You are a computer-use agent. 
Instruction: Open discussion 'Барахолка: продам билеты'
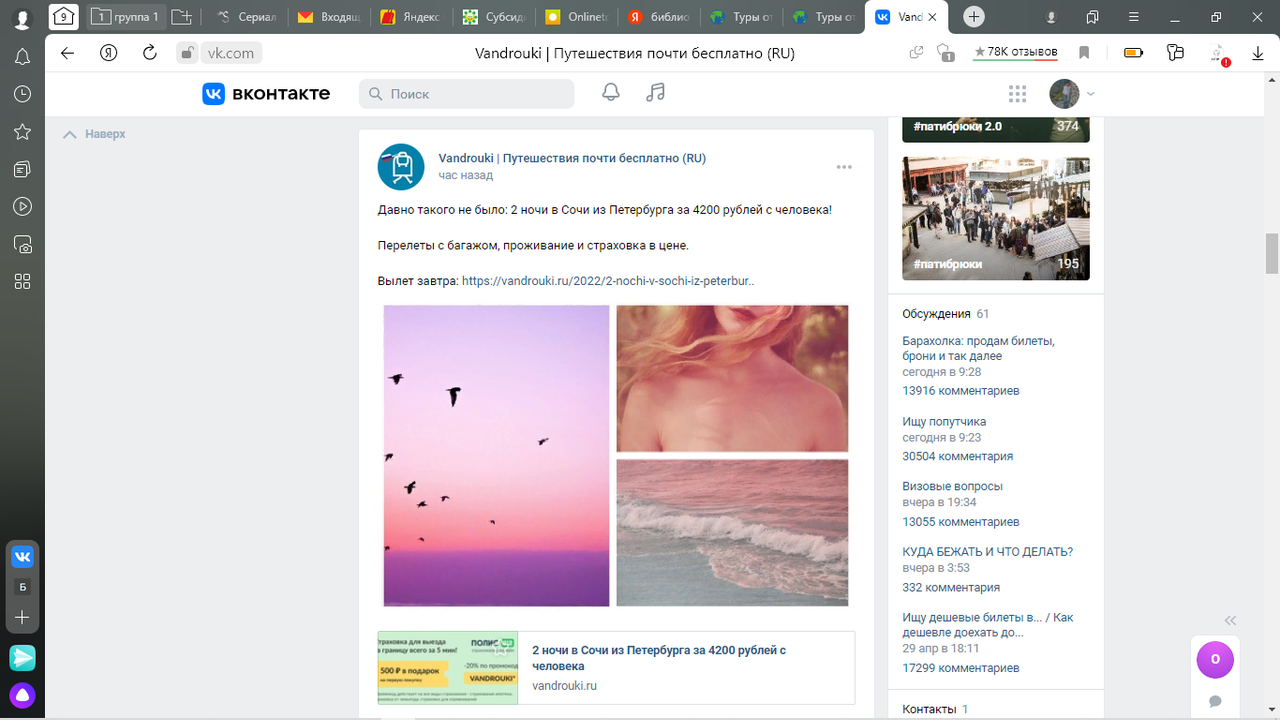[x=978, y=348]
